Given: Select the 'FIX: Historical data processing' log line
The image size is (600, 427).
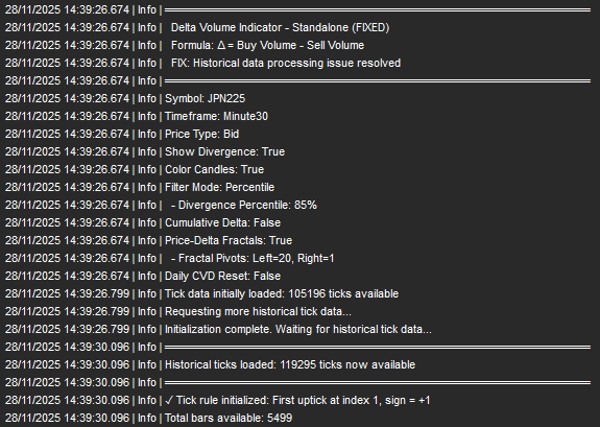Looking at the screenshot, I should (285, 62).
